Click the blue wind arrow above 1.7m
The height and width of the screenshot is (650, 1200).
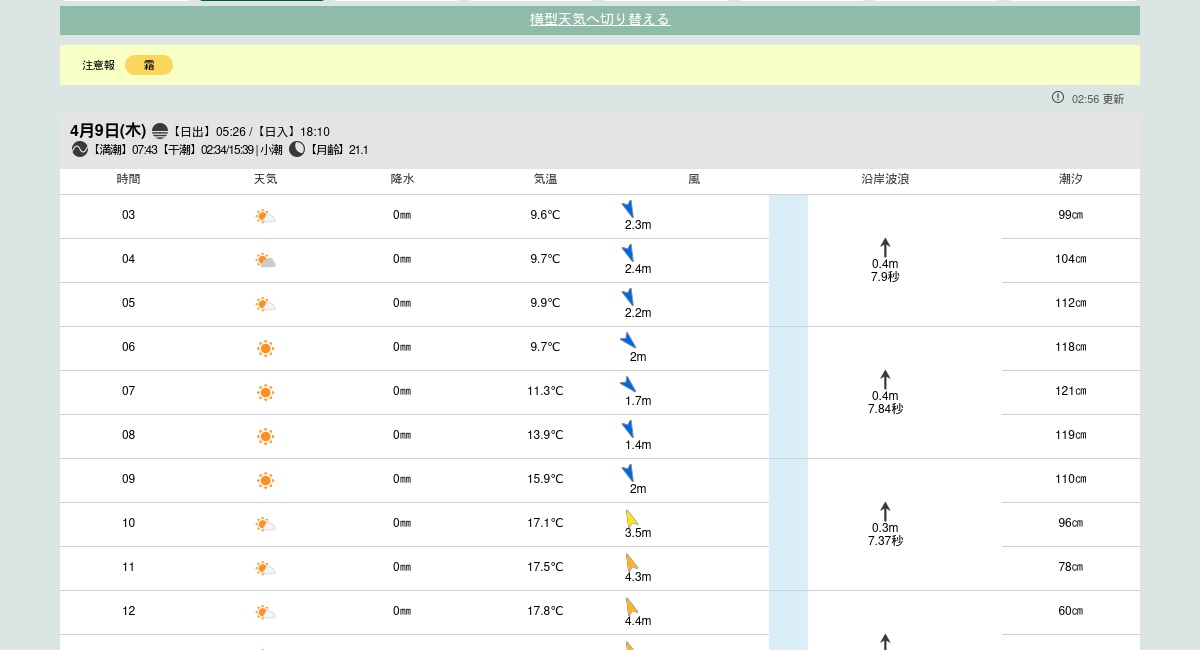[628, 384]
